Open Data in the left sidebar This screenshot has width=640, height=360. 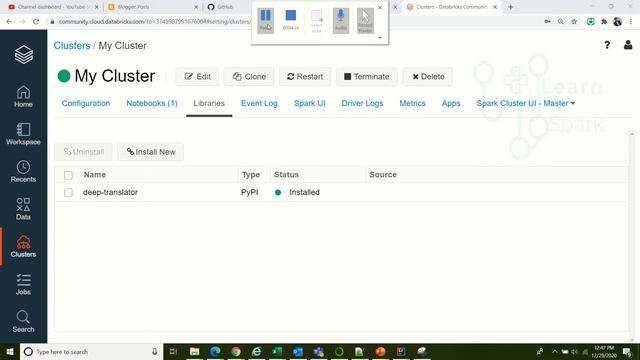coord(23,209)
